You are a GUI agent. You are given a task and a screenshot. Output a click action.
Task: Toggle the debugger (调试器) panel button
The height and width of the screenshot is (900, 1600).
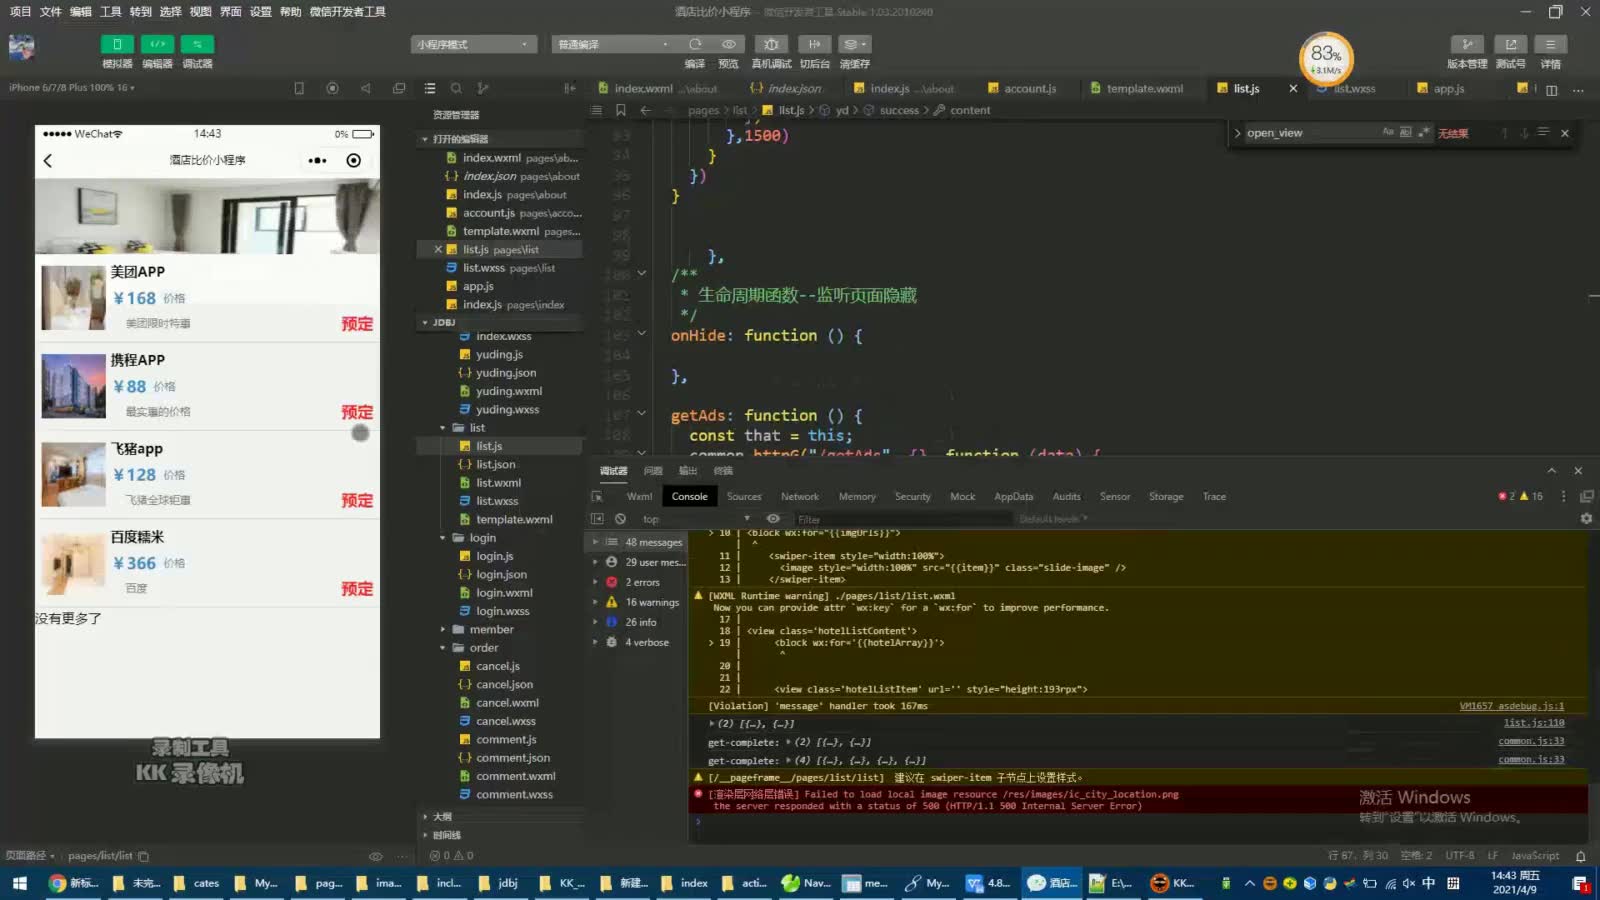point(197,44)
